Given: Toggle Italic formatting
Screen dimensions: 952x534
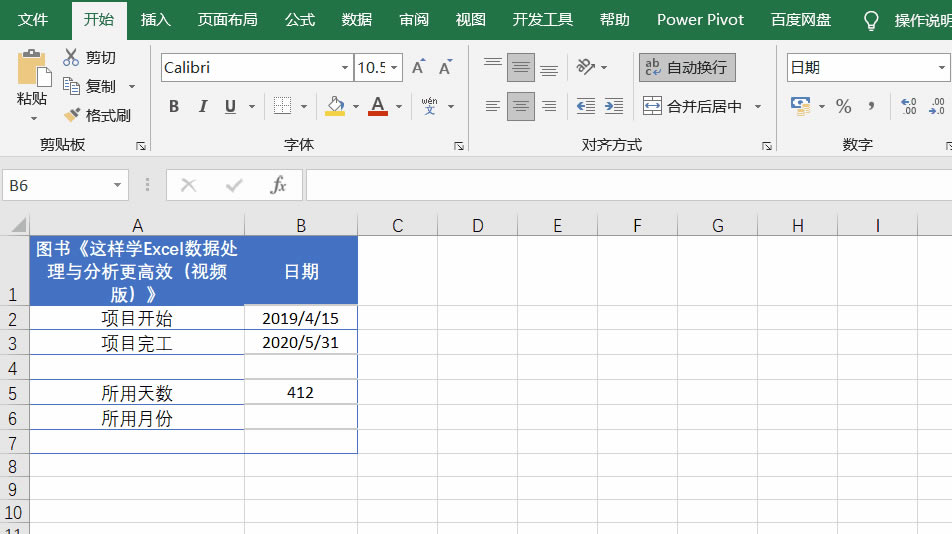Looking at the screenshot, I should 203,106.
